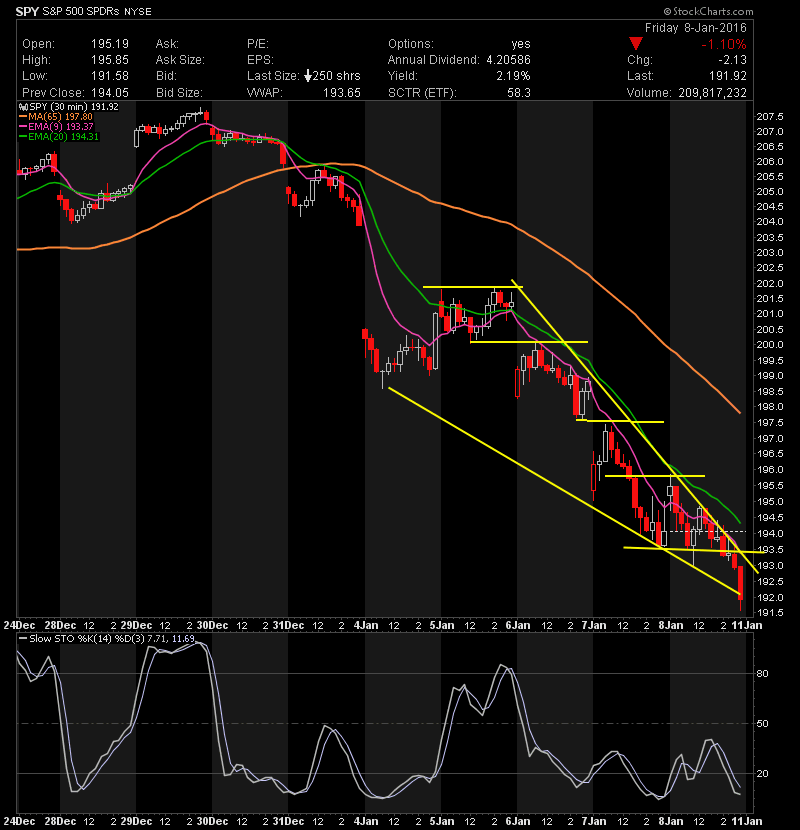Click the 8Jan label under the price chart
Image resolution: width=800 pixels, height=830 pixels.
(x=670, y=625)
